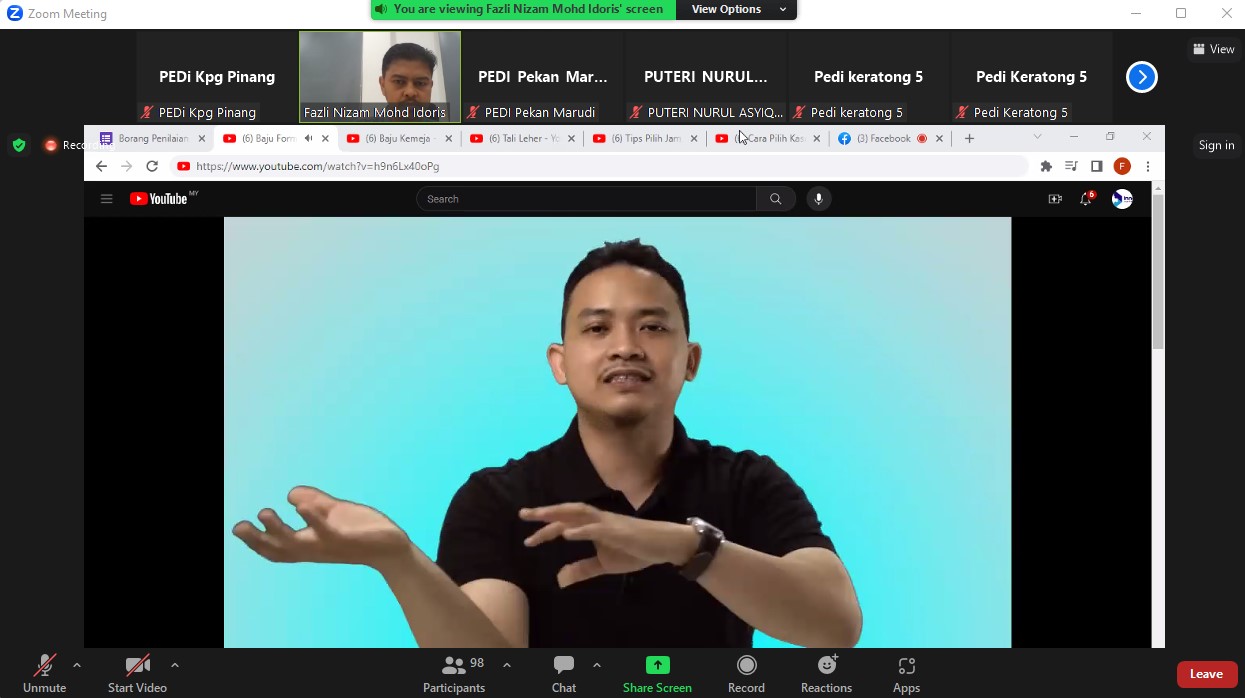
Task: Start Video camera toggle
Action: (x=137, y=667)
